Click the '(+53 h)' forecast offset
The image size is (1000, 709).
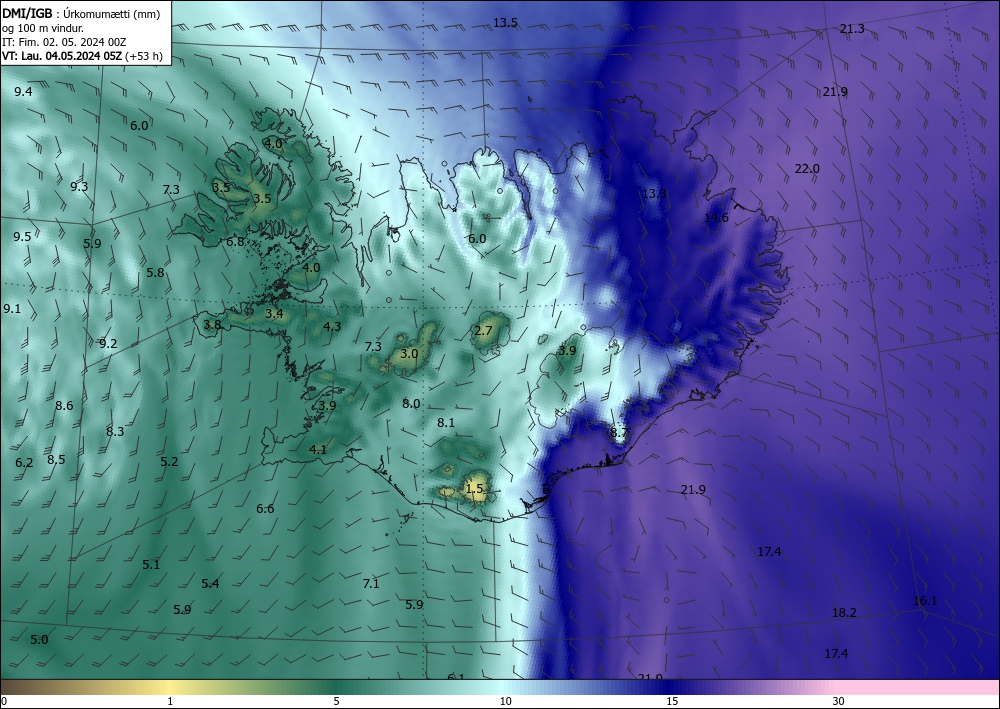click(x=144, y=56)
